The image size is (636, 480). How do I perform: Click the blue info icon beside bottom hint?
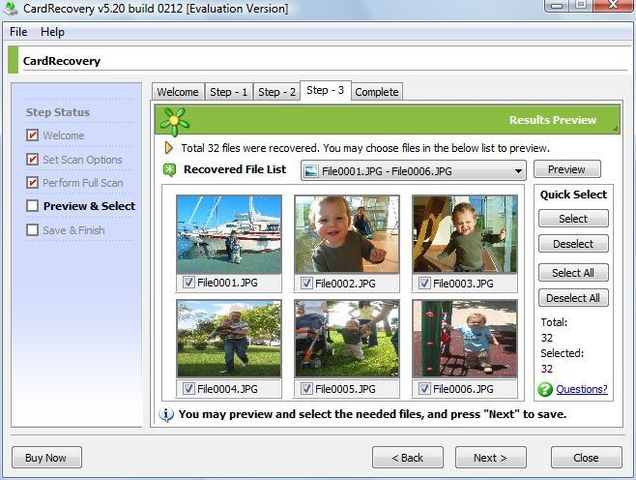pos(166,415)
